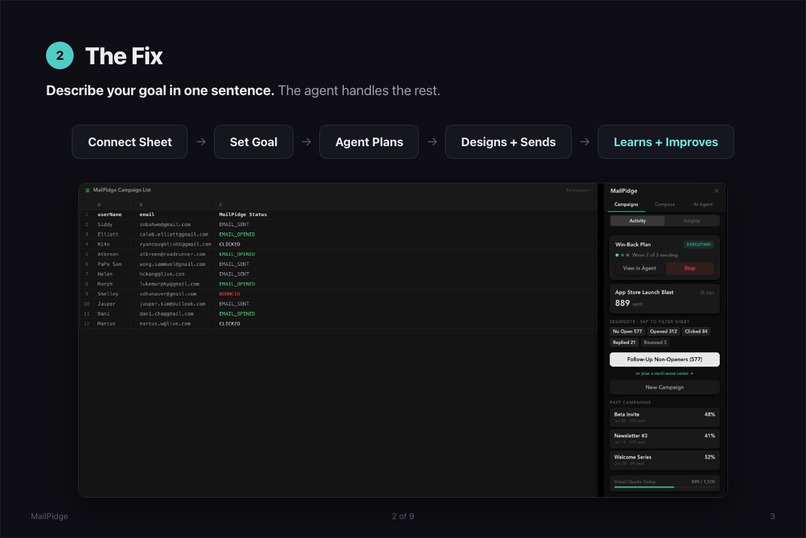The image size is (806, 538).
Task: Select the Set Goal step
Action: coord(253,142)
